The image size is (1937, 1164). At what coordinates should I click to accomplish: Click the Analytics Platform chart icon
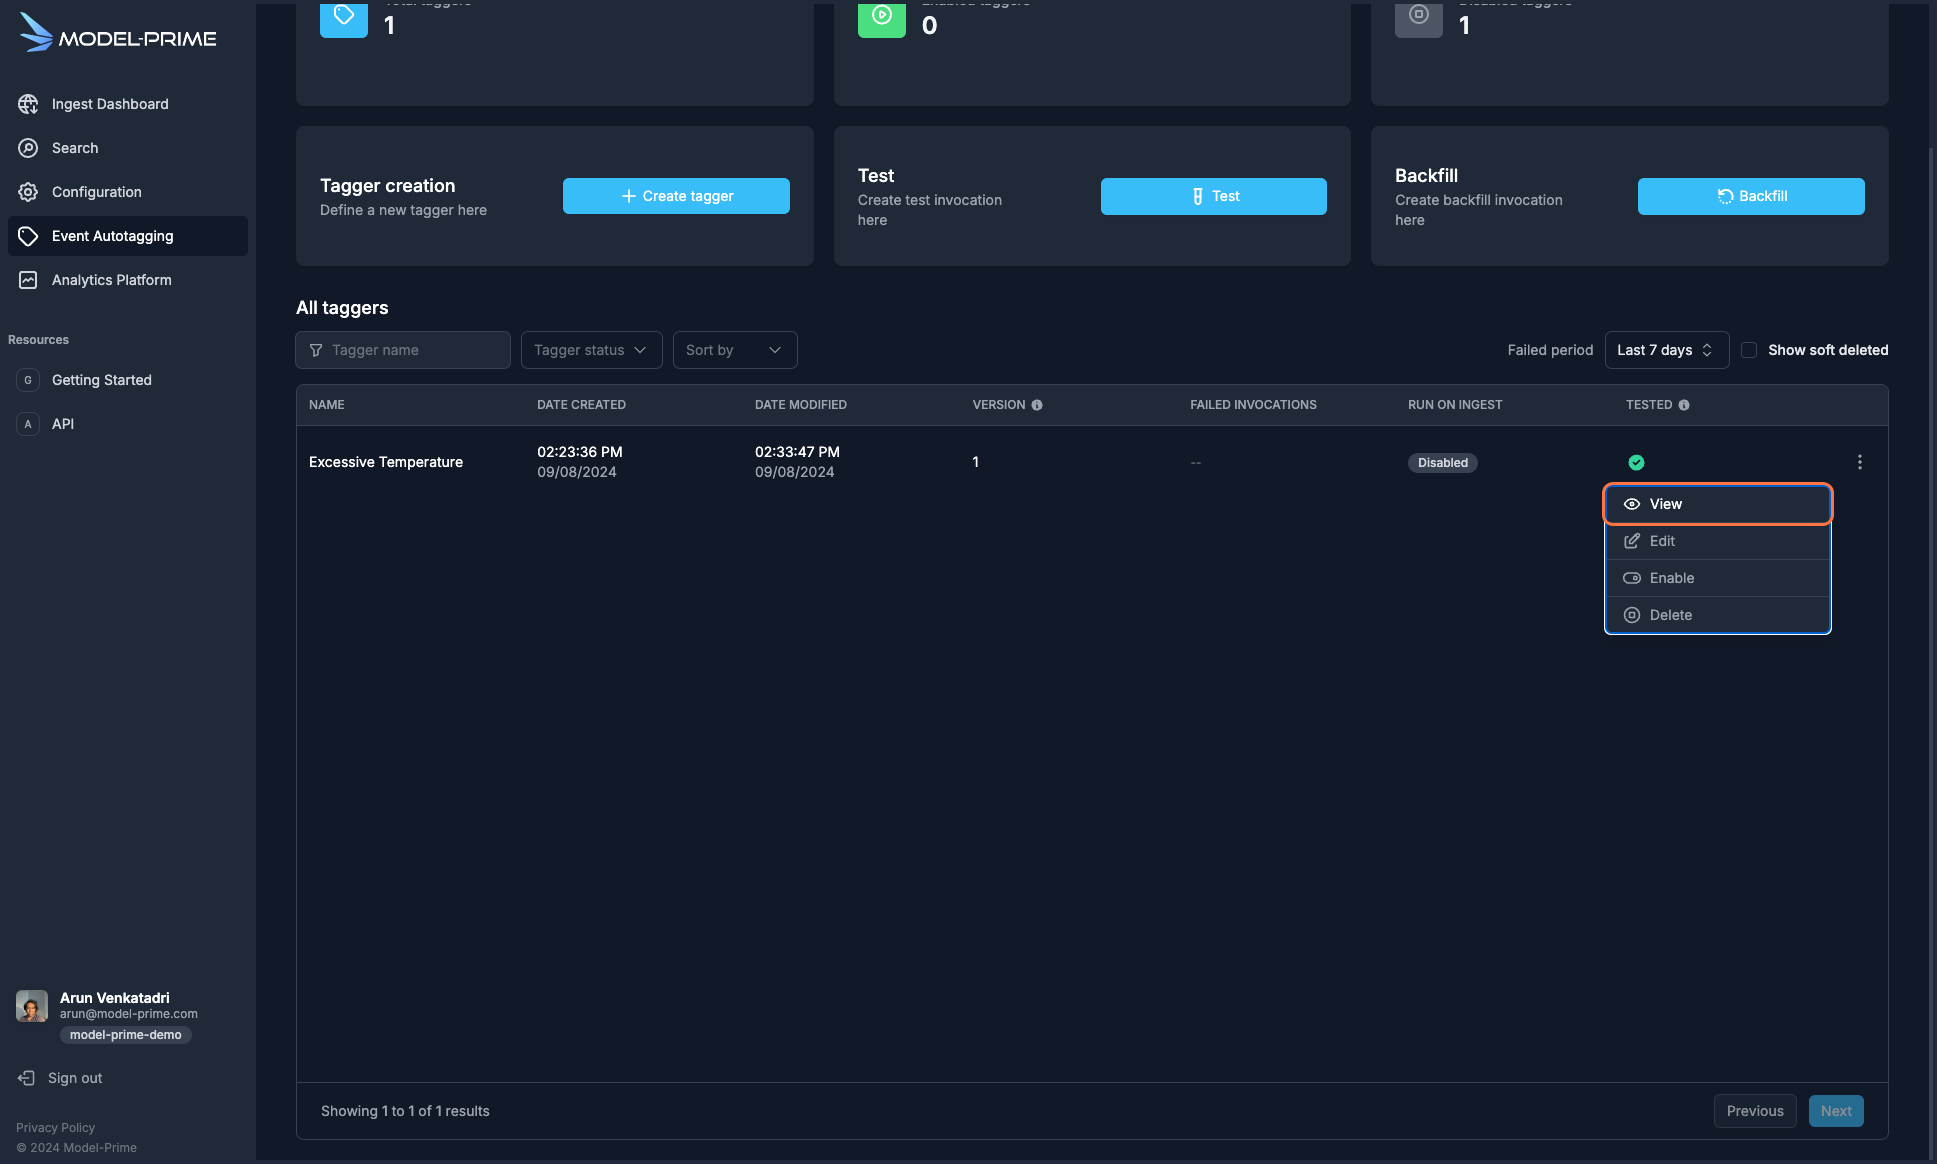coord(28,280)
